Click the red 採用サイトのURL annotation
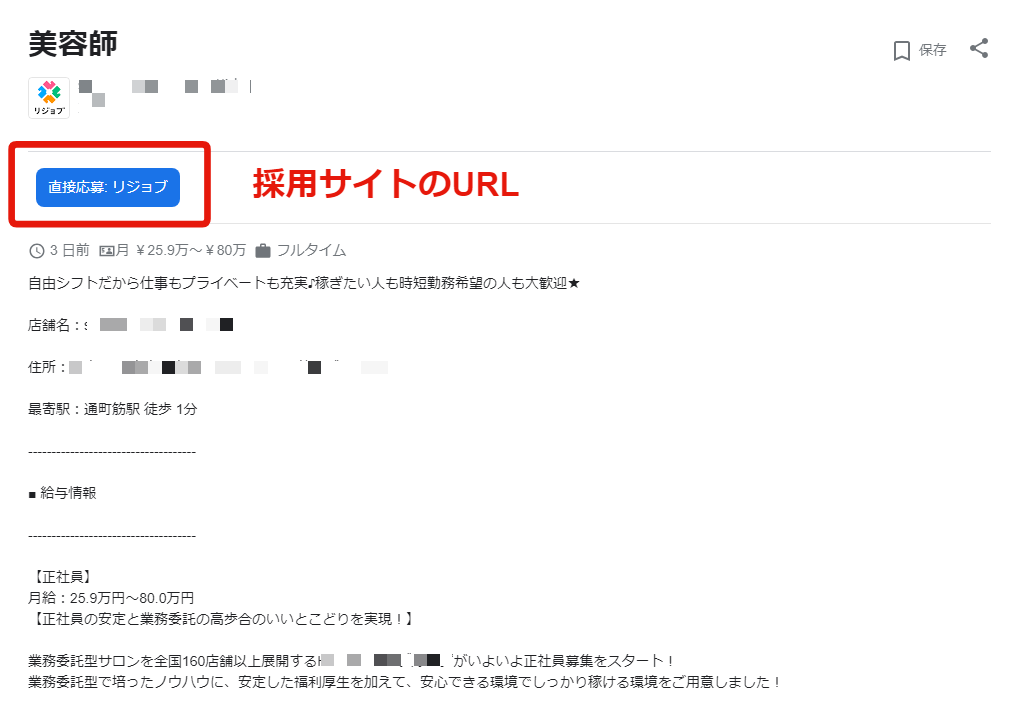The image size is (1010, 702). [386, 184]
